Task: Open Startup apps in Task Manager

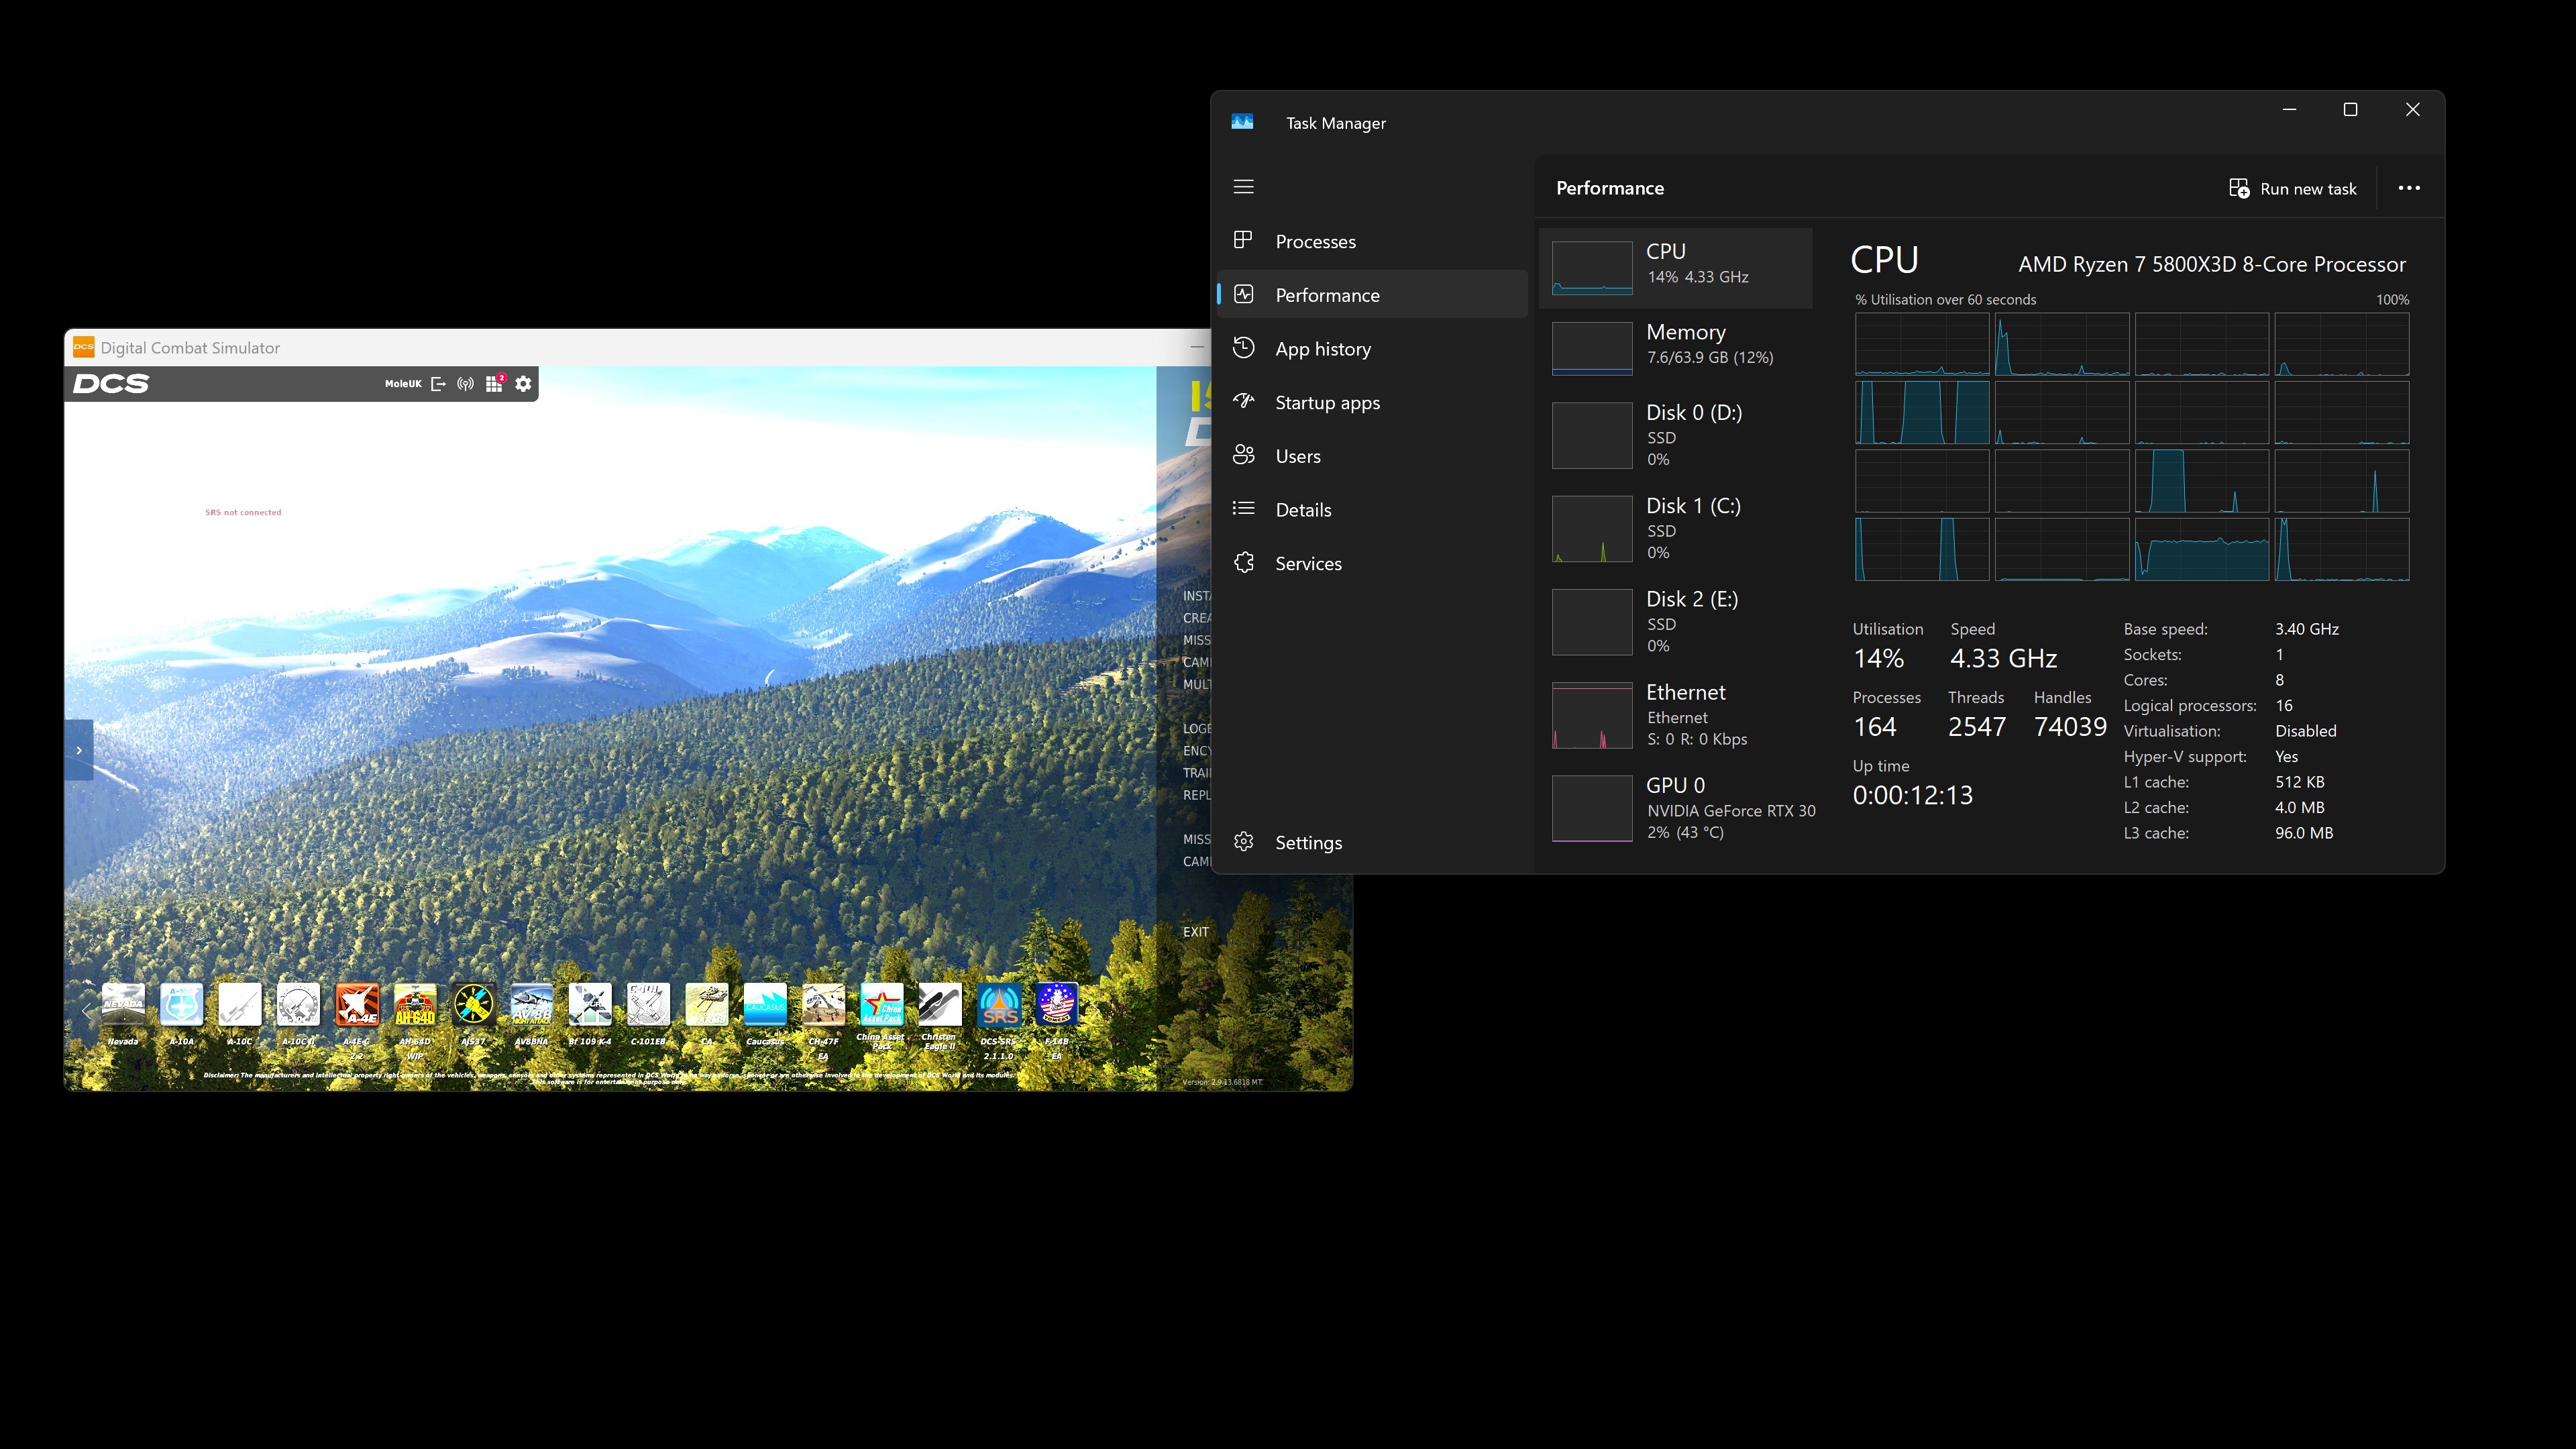Action: [1371, 402]
